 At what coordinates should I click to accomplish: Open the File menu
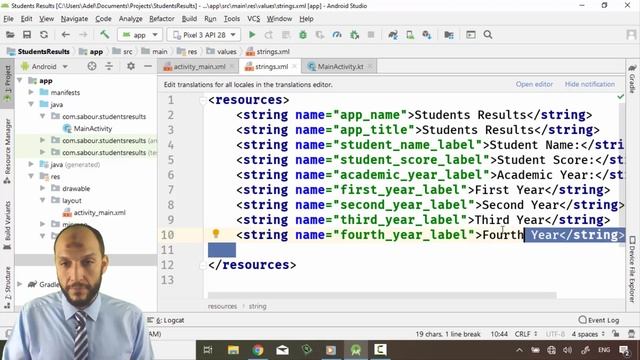[x=8, y=19]
